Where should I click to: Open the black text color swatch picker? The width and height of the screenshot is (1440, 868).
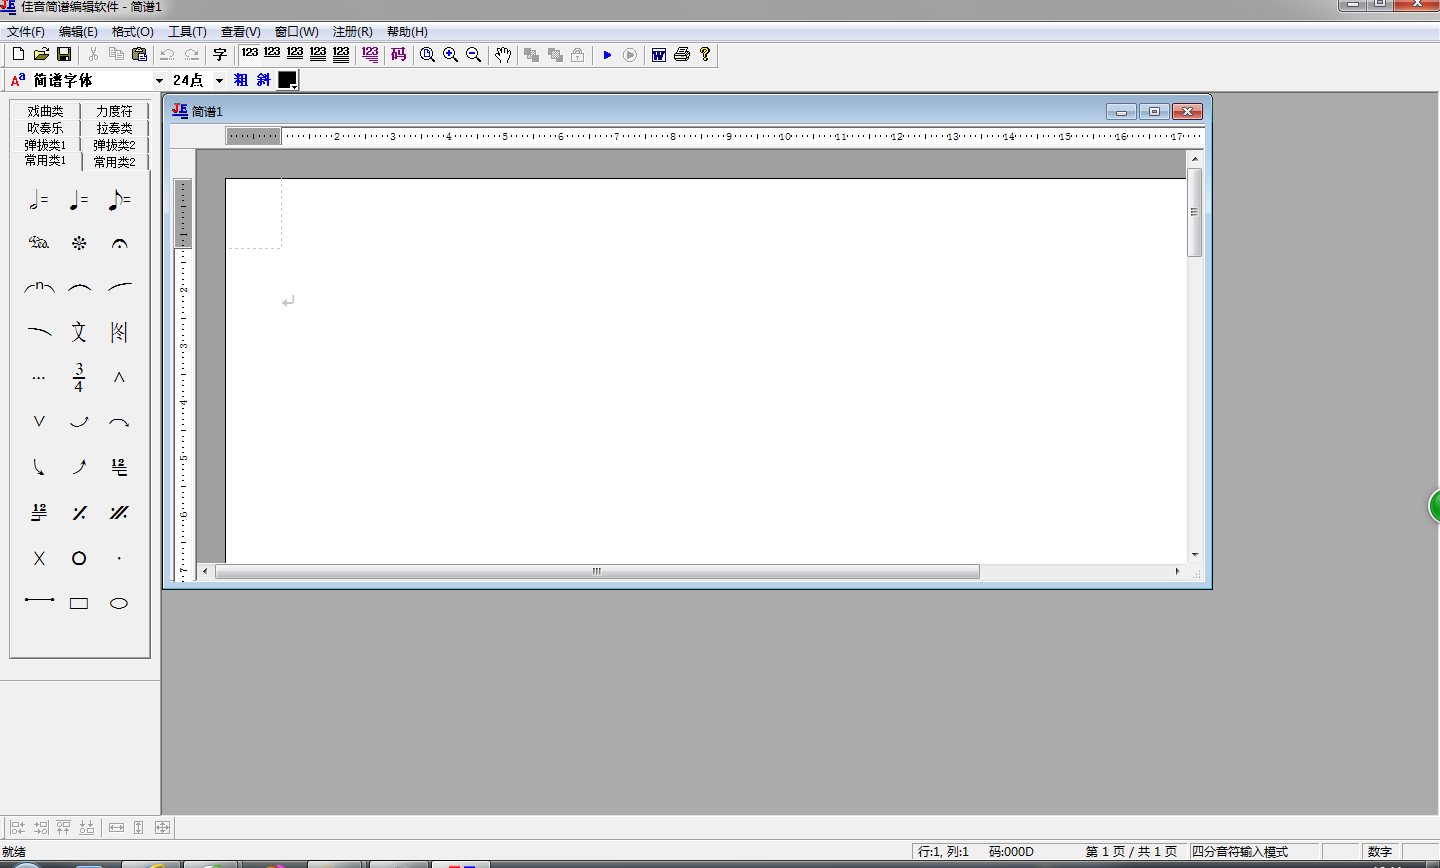coord(288,80)
